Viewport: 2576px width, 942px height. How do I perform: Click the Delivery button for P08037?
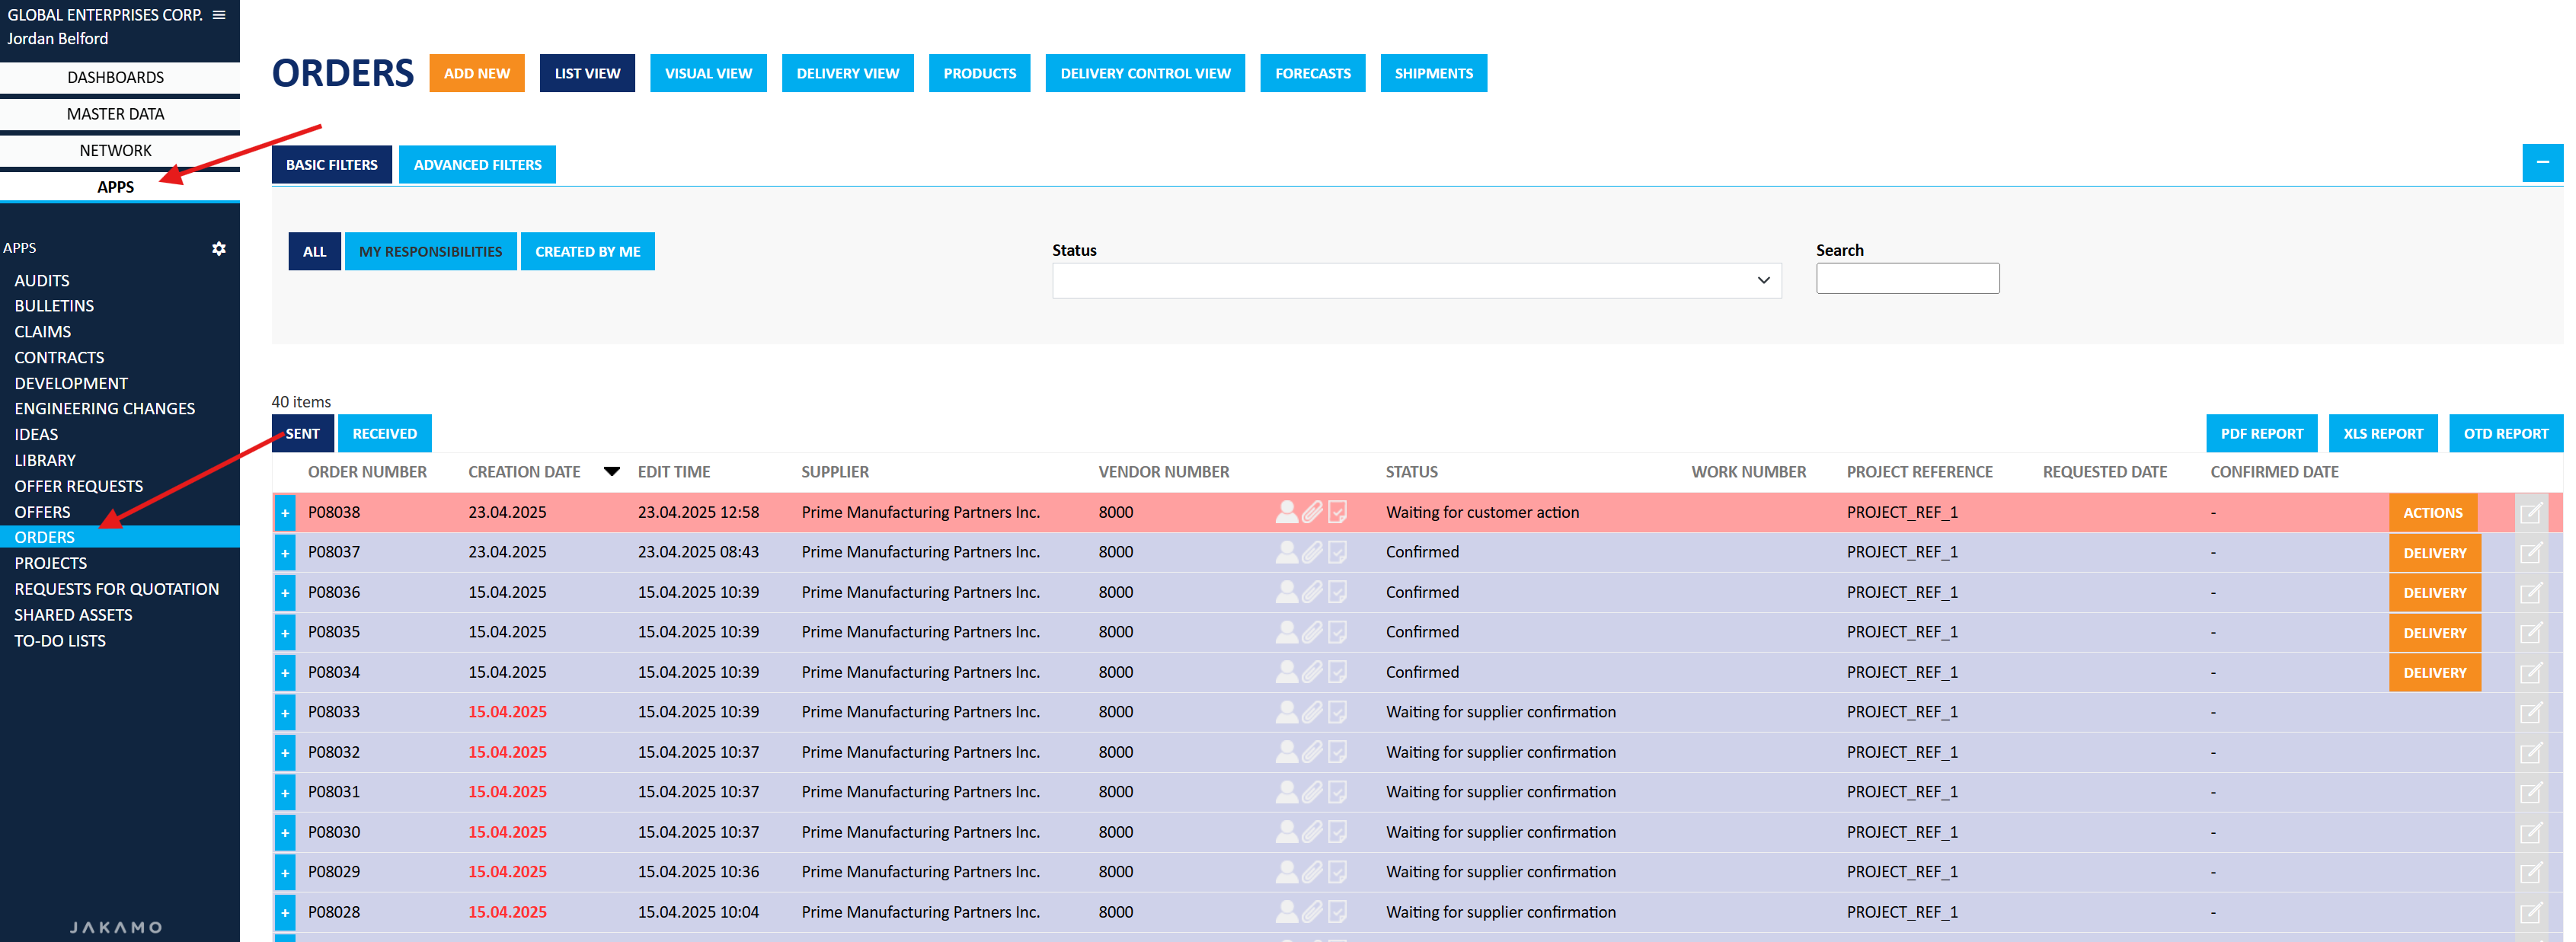point(2434,553)
